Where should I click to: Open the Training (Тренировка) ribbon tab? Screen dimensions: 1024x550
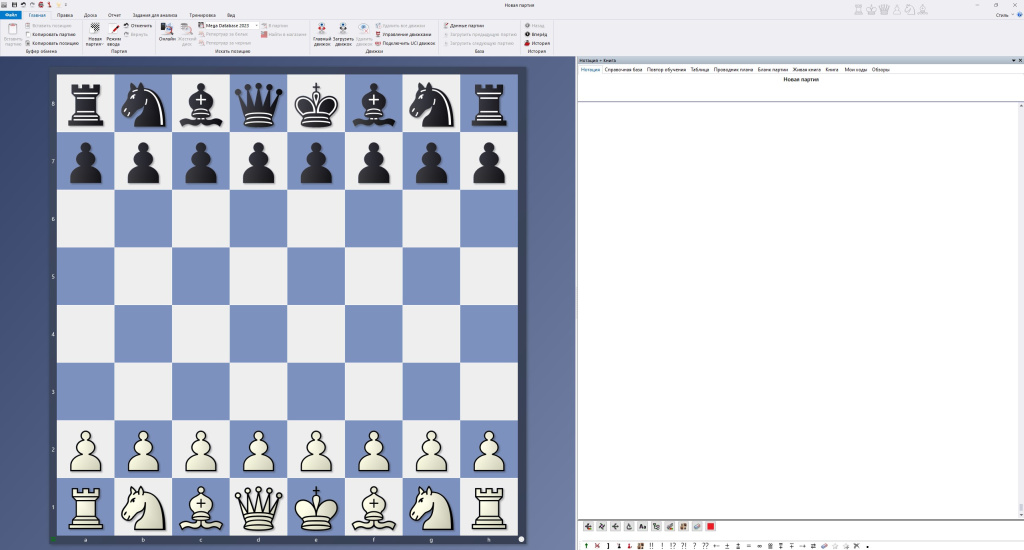tap(202, 15)
